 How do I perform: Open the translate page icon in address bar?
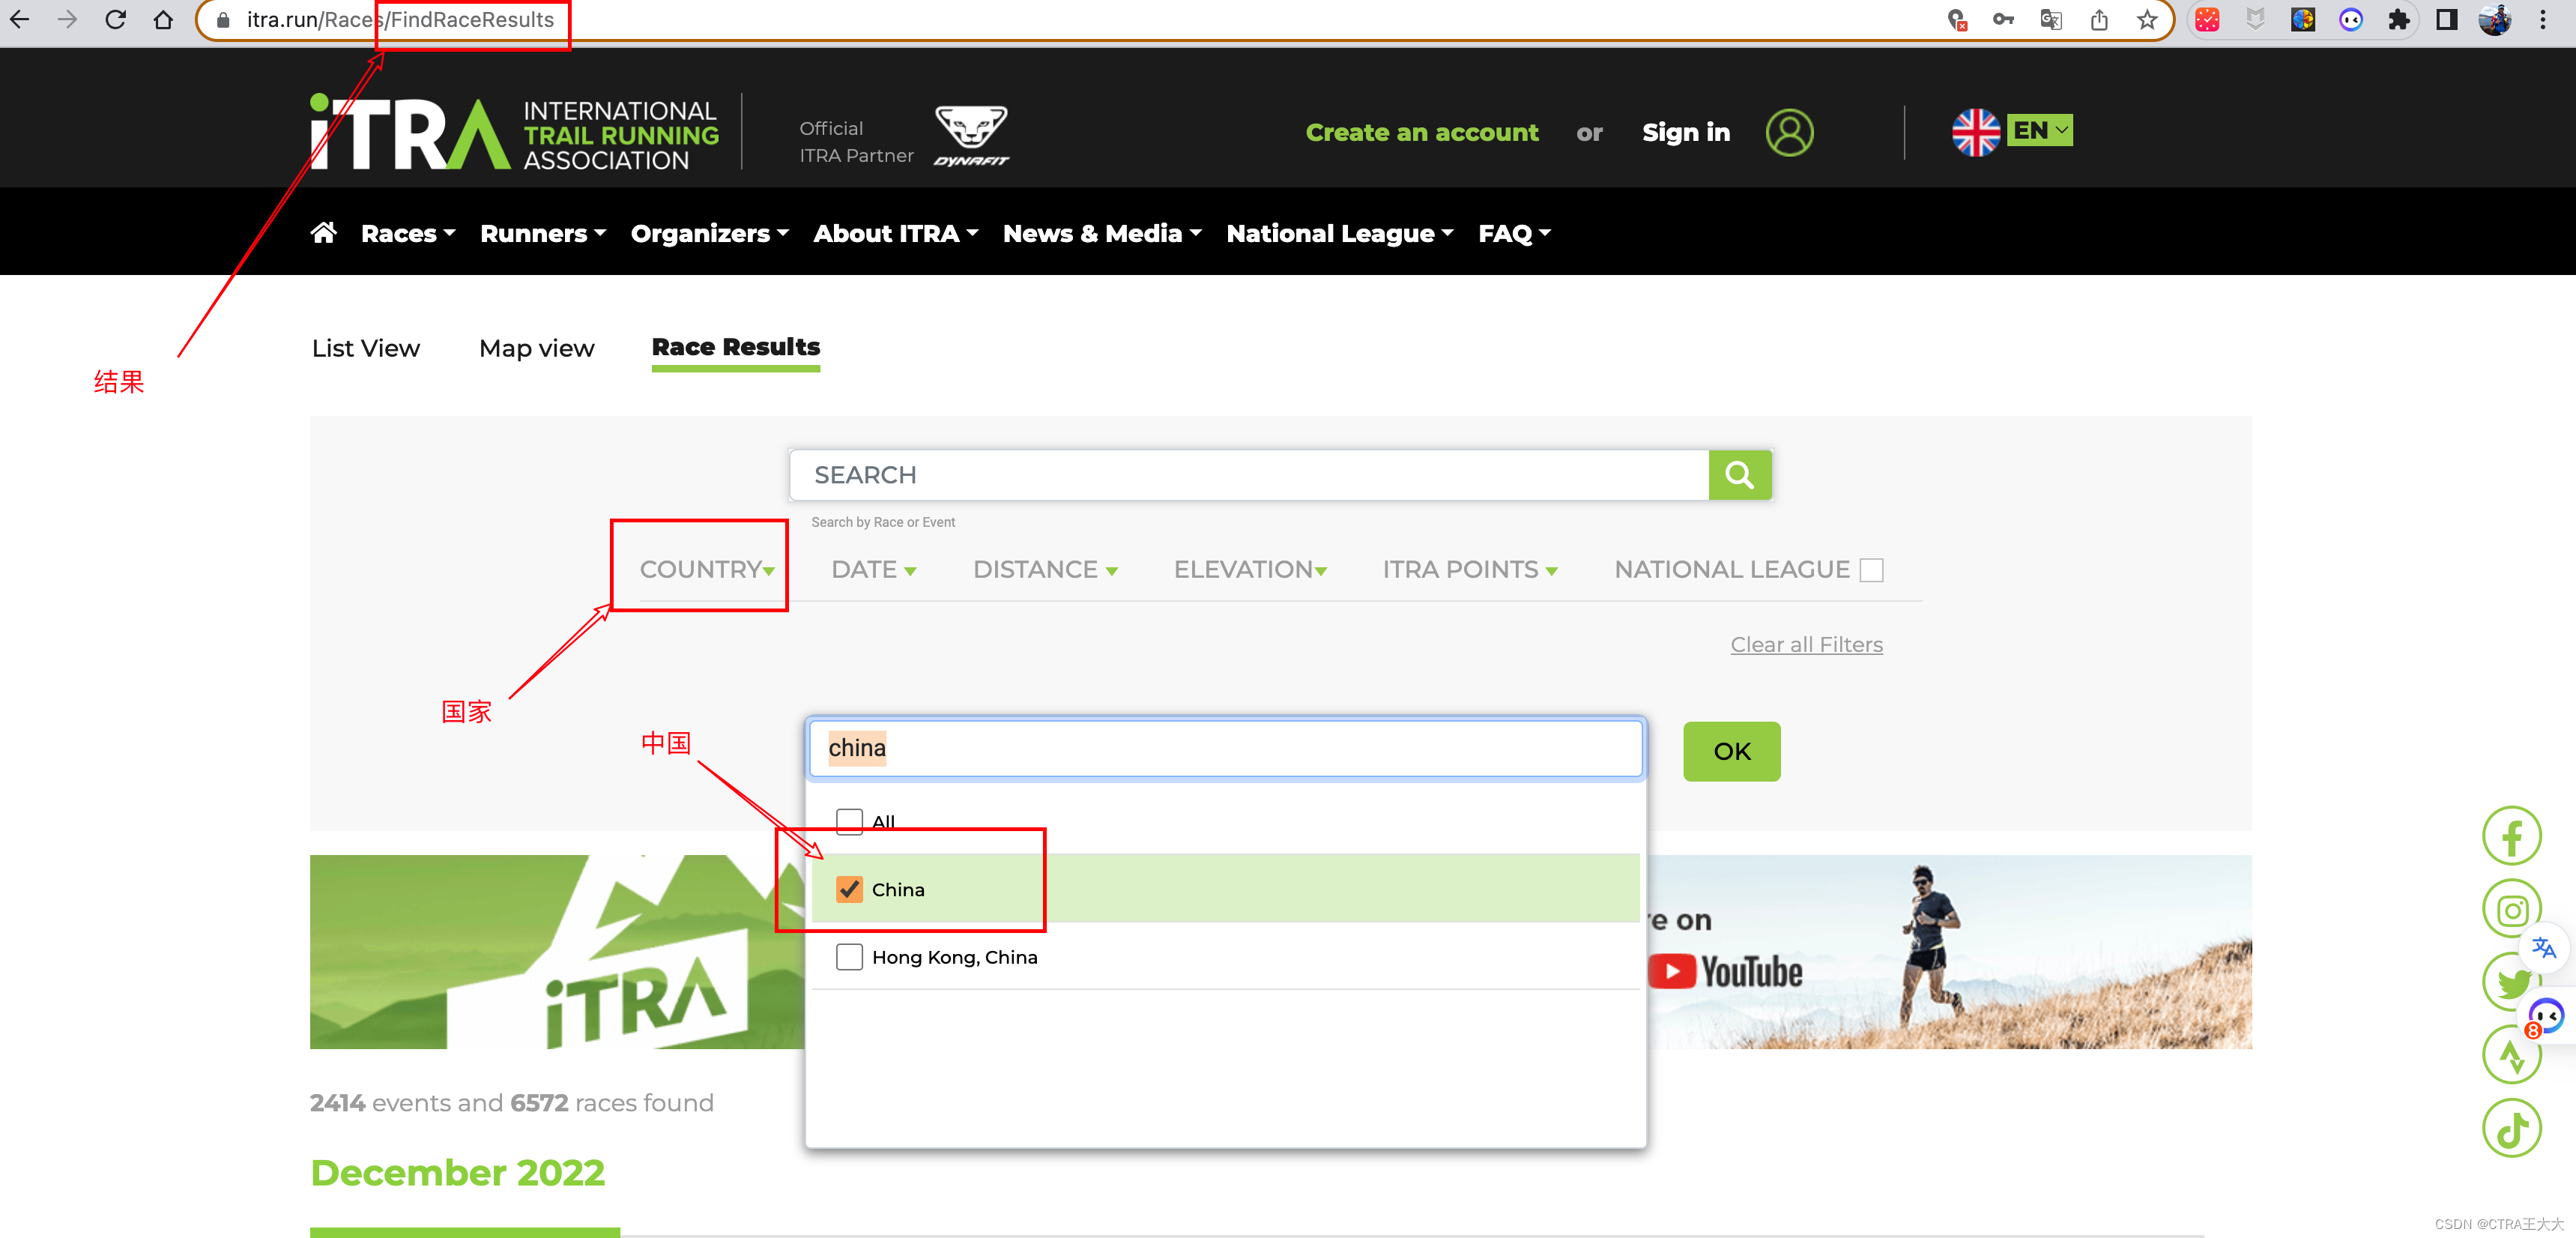pos(2051,19)
